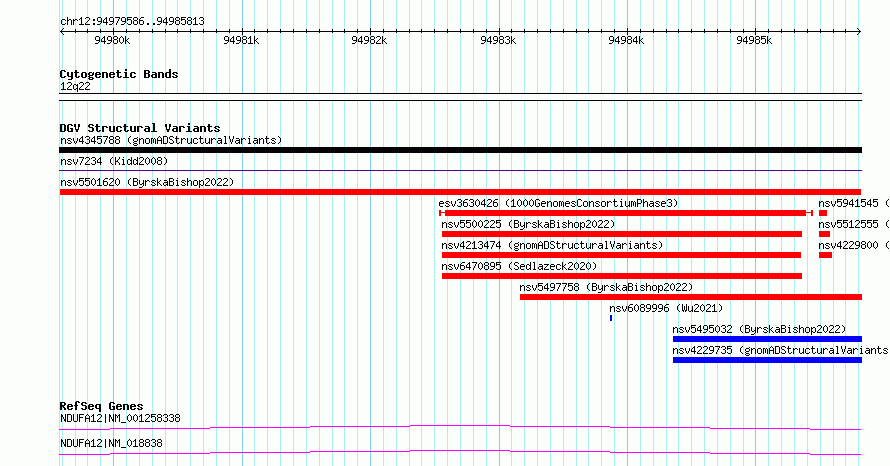The height and width of the screenshot is (466, 890).
Task: Click the NDUFA12|NM_018838 gene label
Action: coord(111,443)
